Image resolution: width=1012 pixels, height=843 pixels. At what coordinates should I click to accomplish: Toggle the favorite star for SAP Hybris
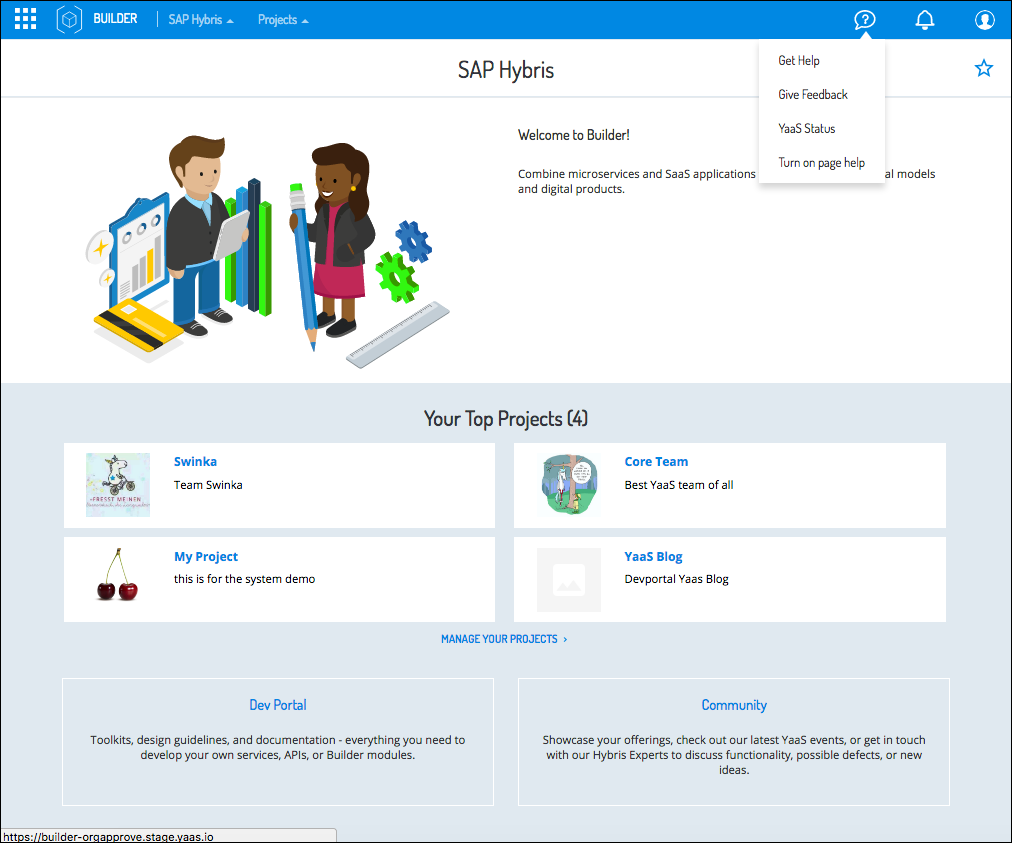point(983,68)
